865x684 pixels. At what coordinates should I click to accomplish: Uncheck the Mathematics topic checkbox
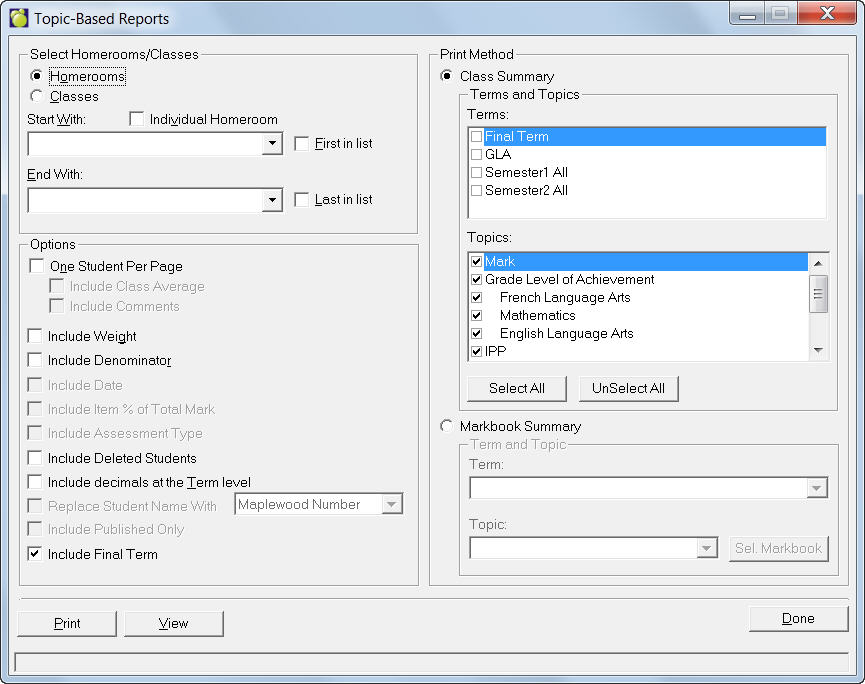tap(477, 316)
